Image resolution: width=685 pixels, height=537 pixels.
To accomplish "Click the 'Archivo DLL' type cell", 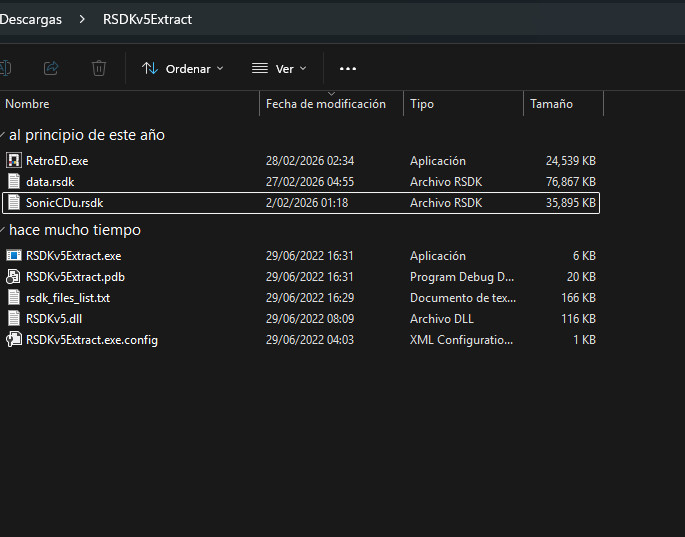I will click(442, 319).
